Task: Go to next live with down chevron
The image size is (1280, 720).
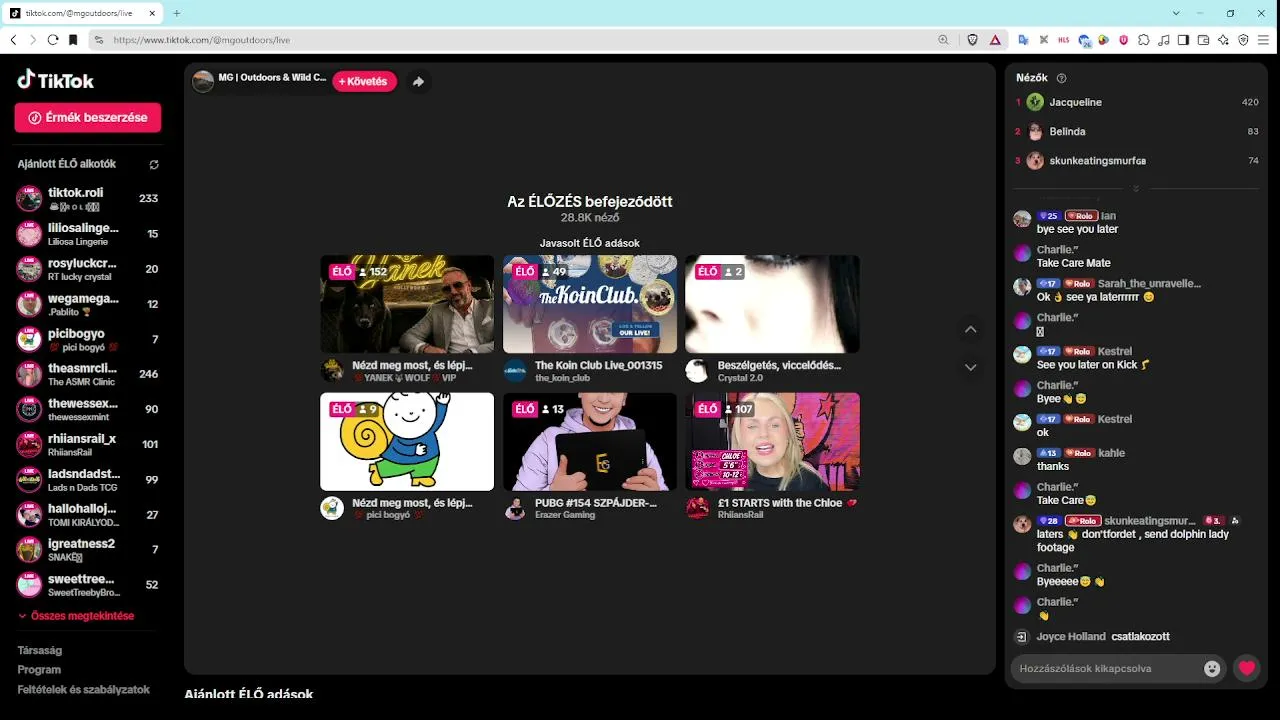Action: coord(970,367)
